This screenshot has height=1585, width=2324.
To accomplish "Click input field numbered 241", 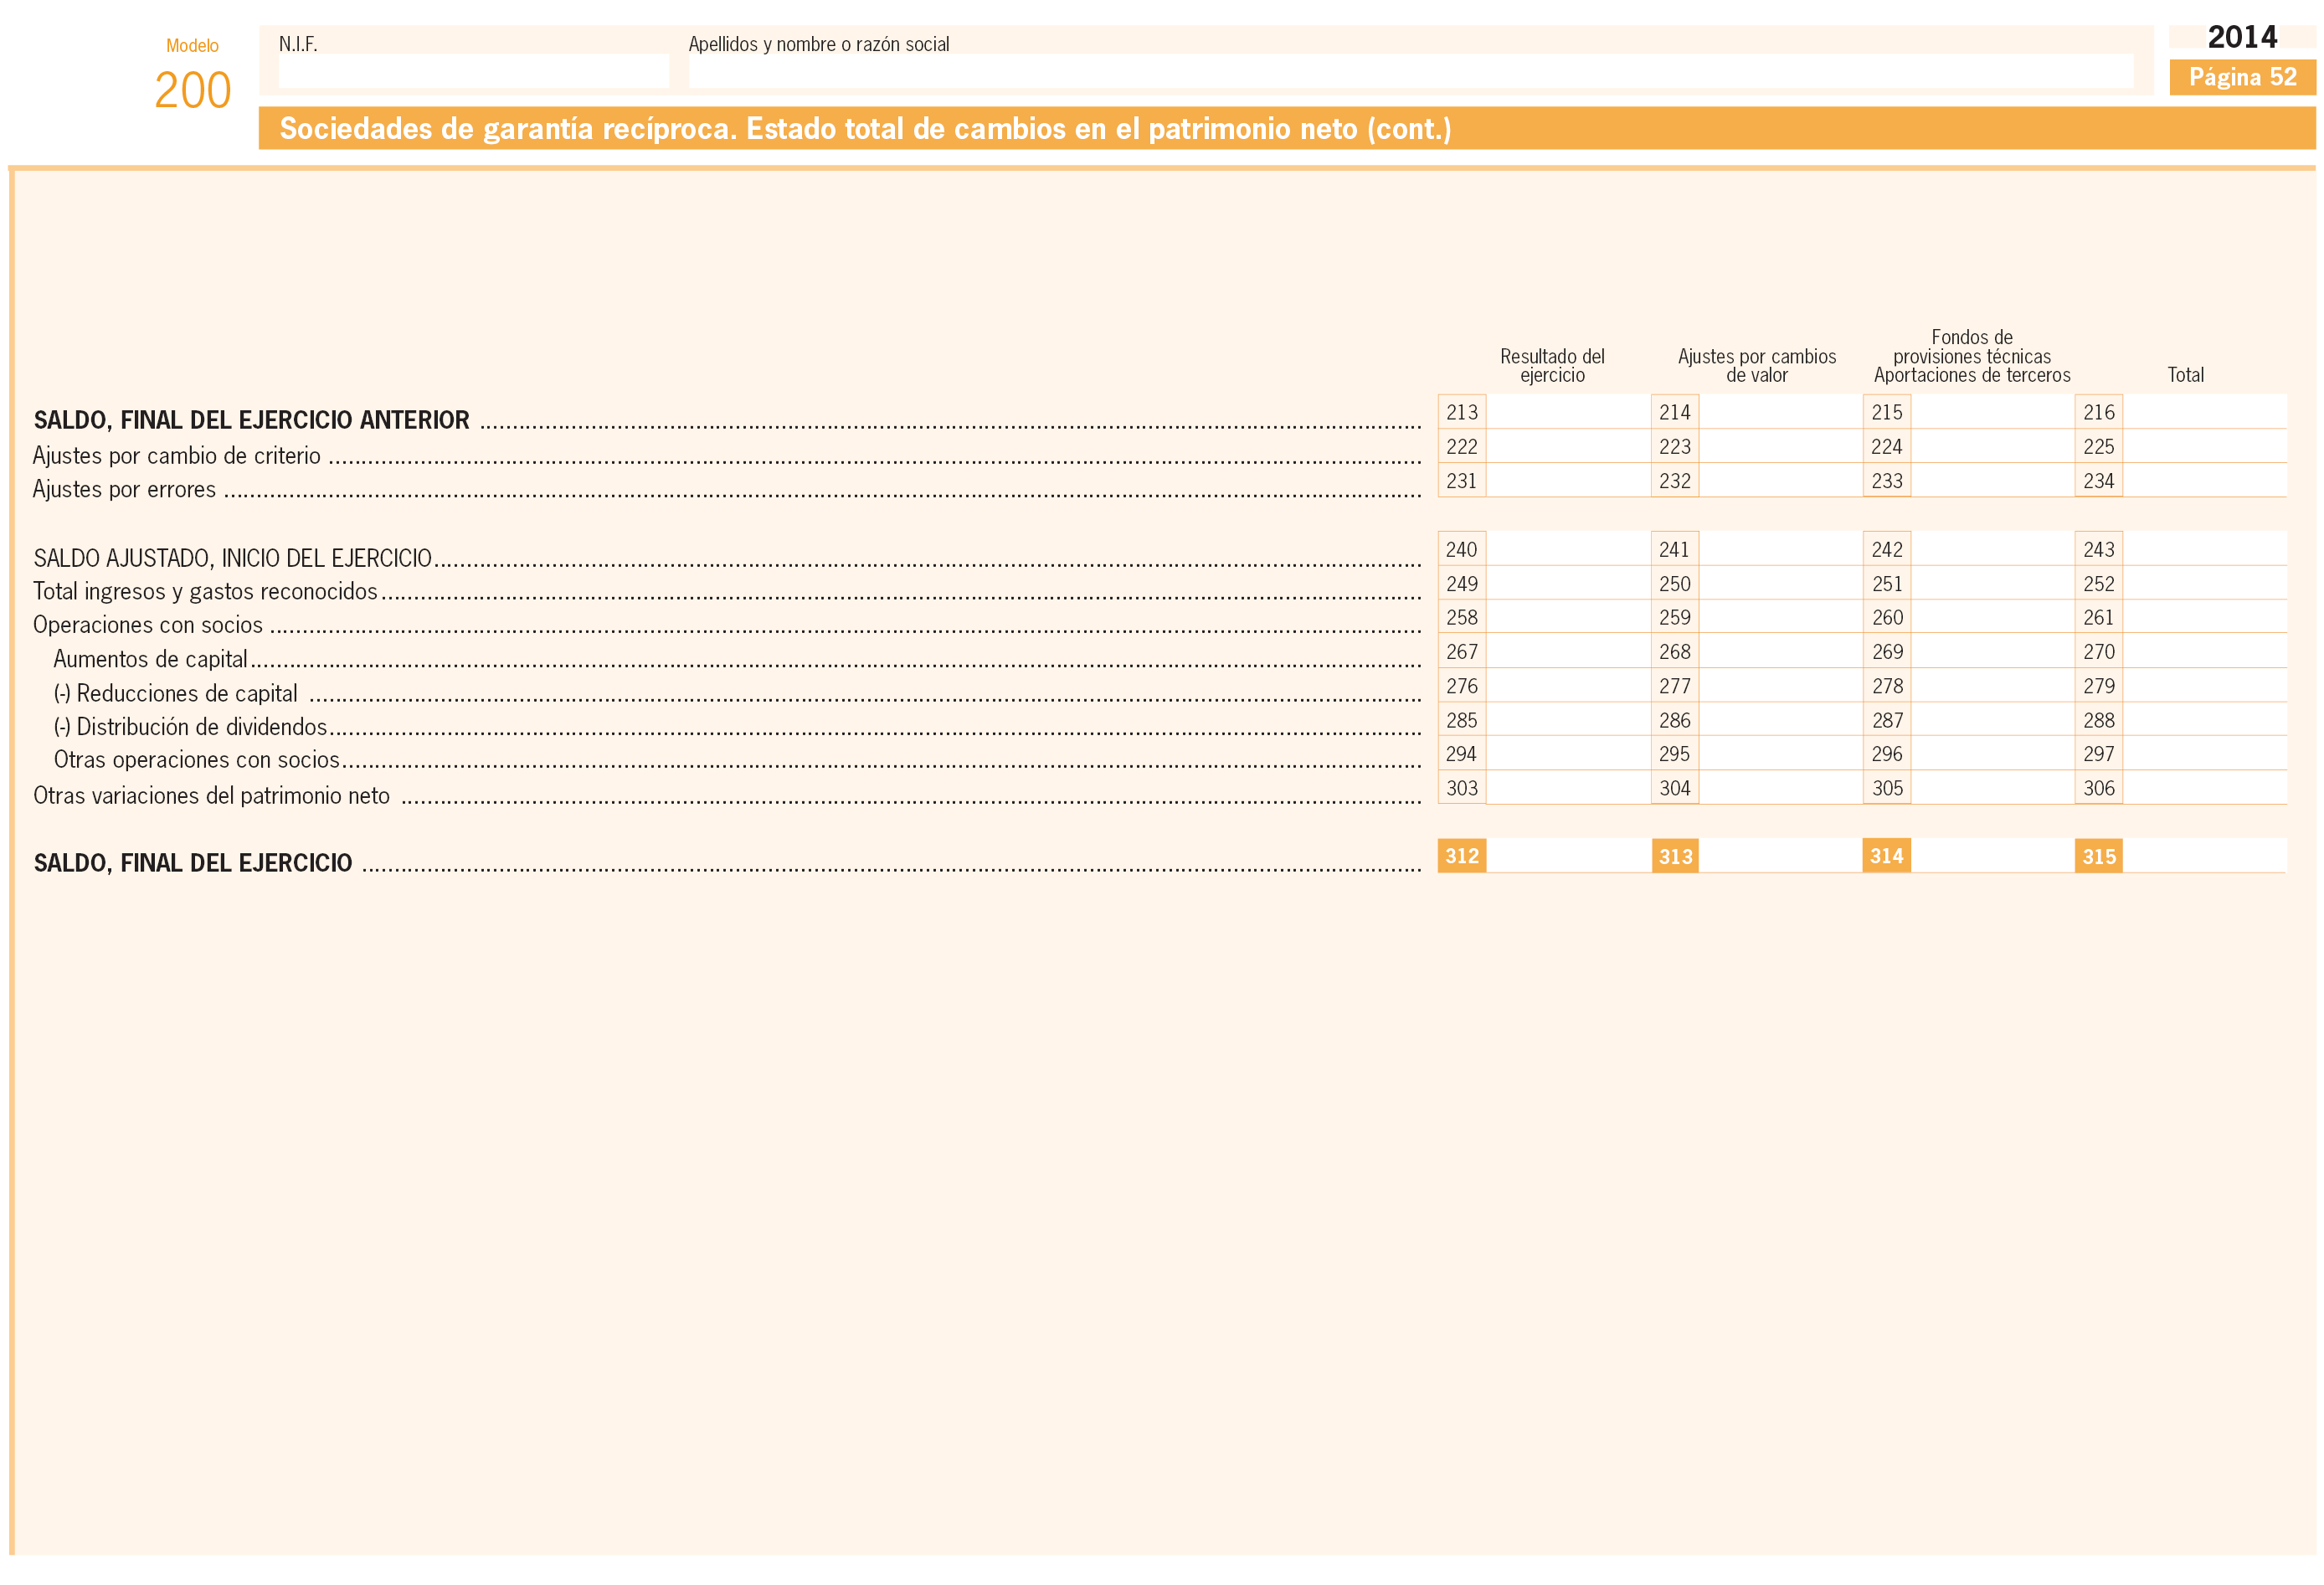I will point(1780,549).
